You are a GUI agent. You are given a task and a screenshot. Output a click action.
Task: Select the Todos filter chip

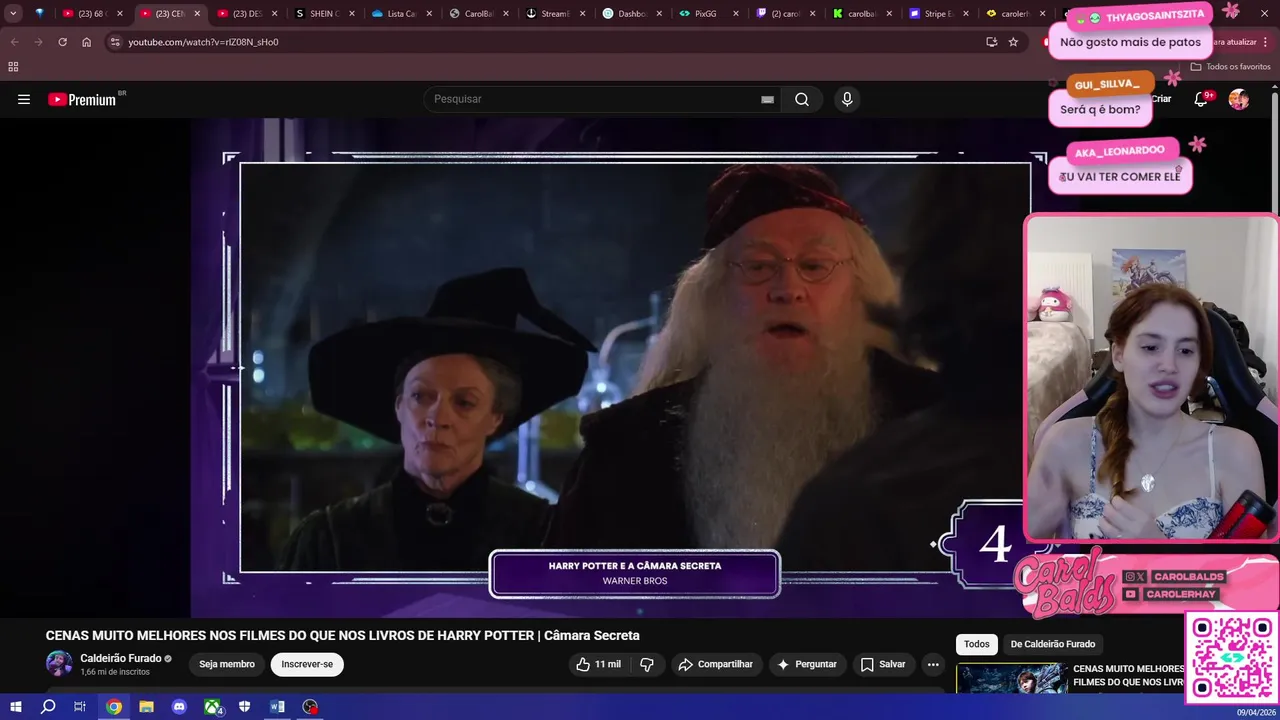click(977, 644)
